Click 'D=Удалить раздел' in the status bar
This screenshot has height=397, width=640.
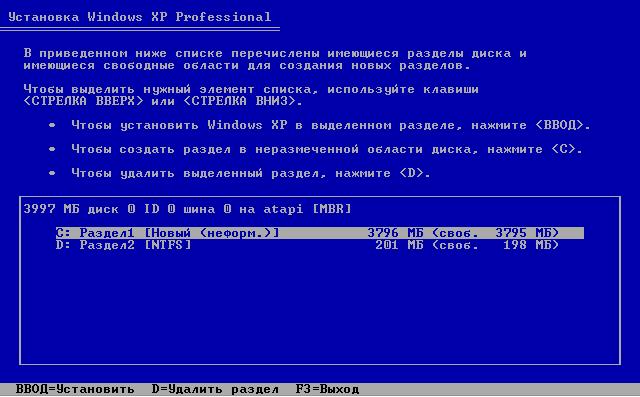[x=215, y=389]
